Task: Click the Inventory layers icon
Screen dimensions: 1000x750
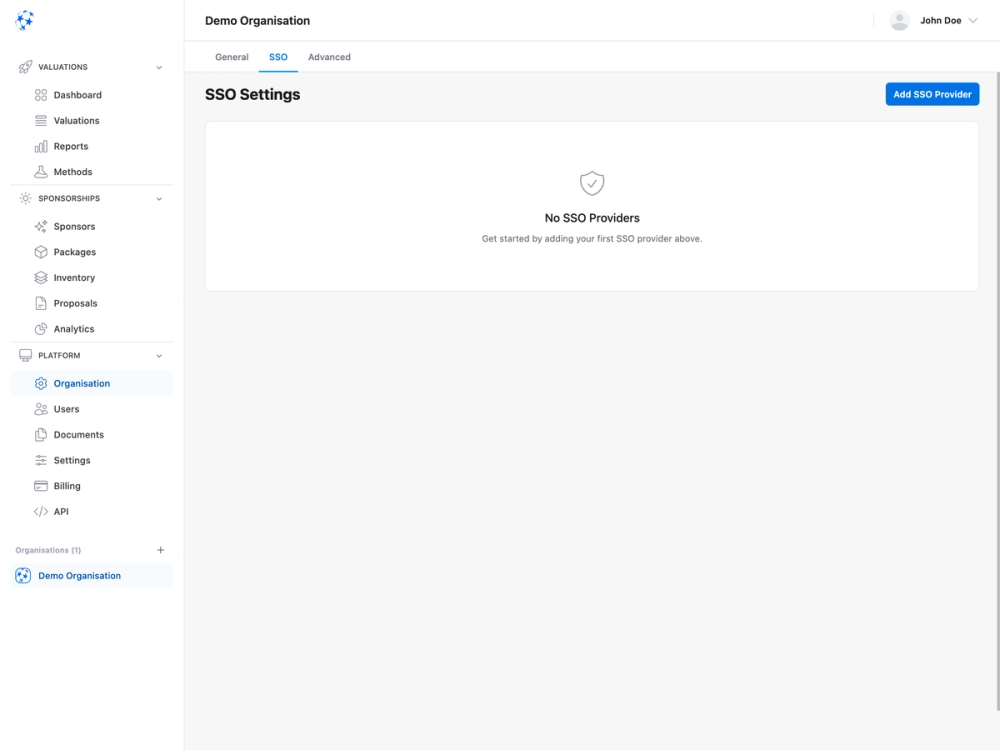Action: [x=41, y=277]
